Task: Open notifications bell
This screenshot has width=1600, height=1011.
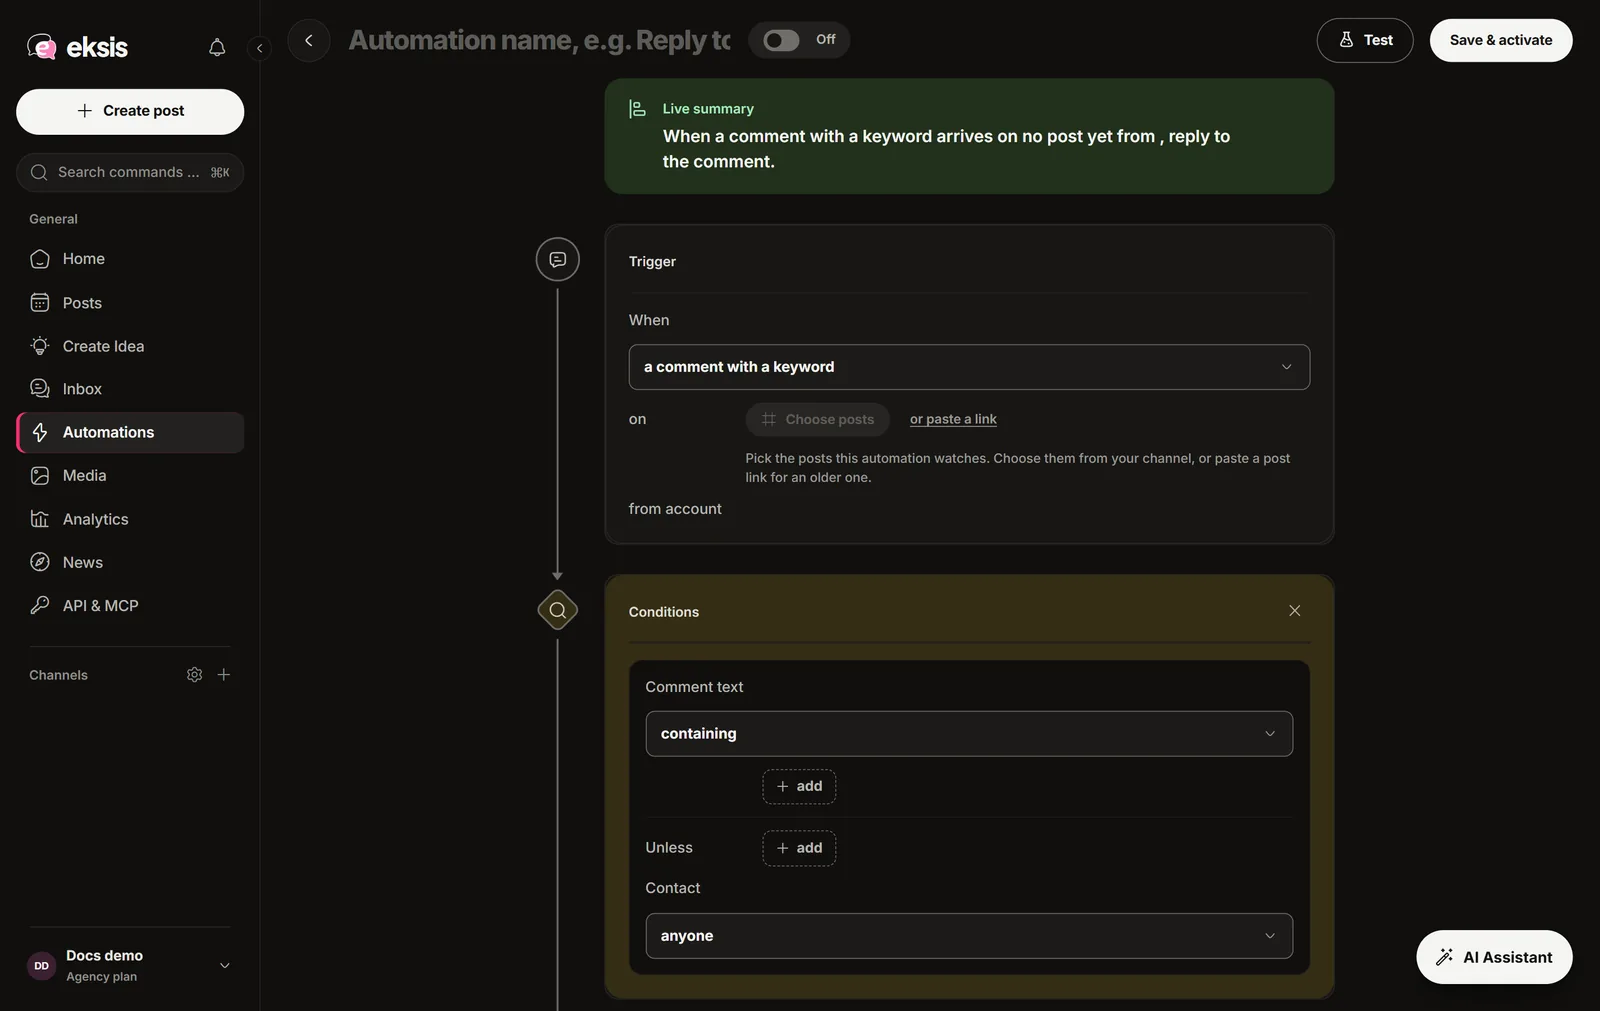Action: point(217,47)
